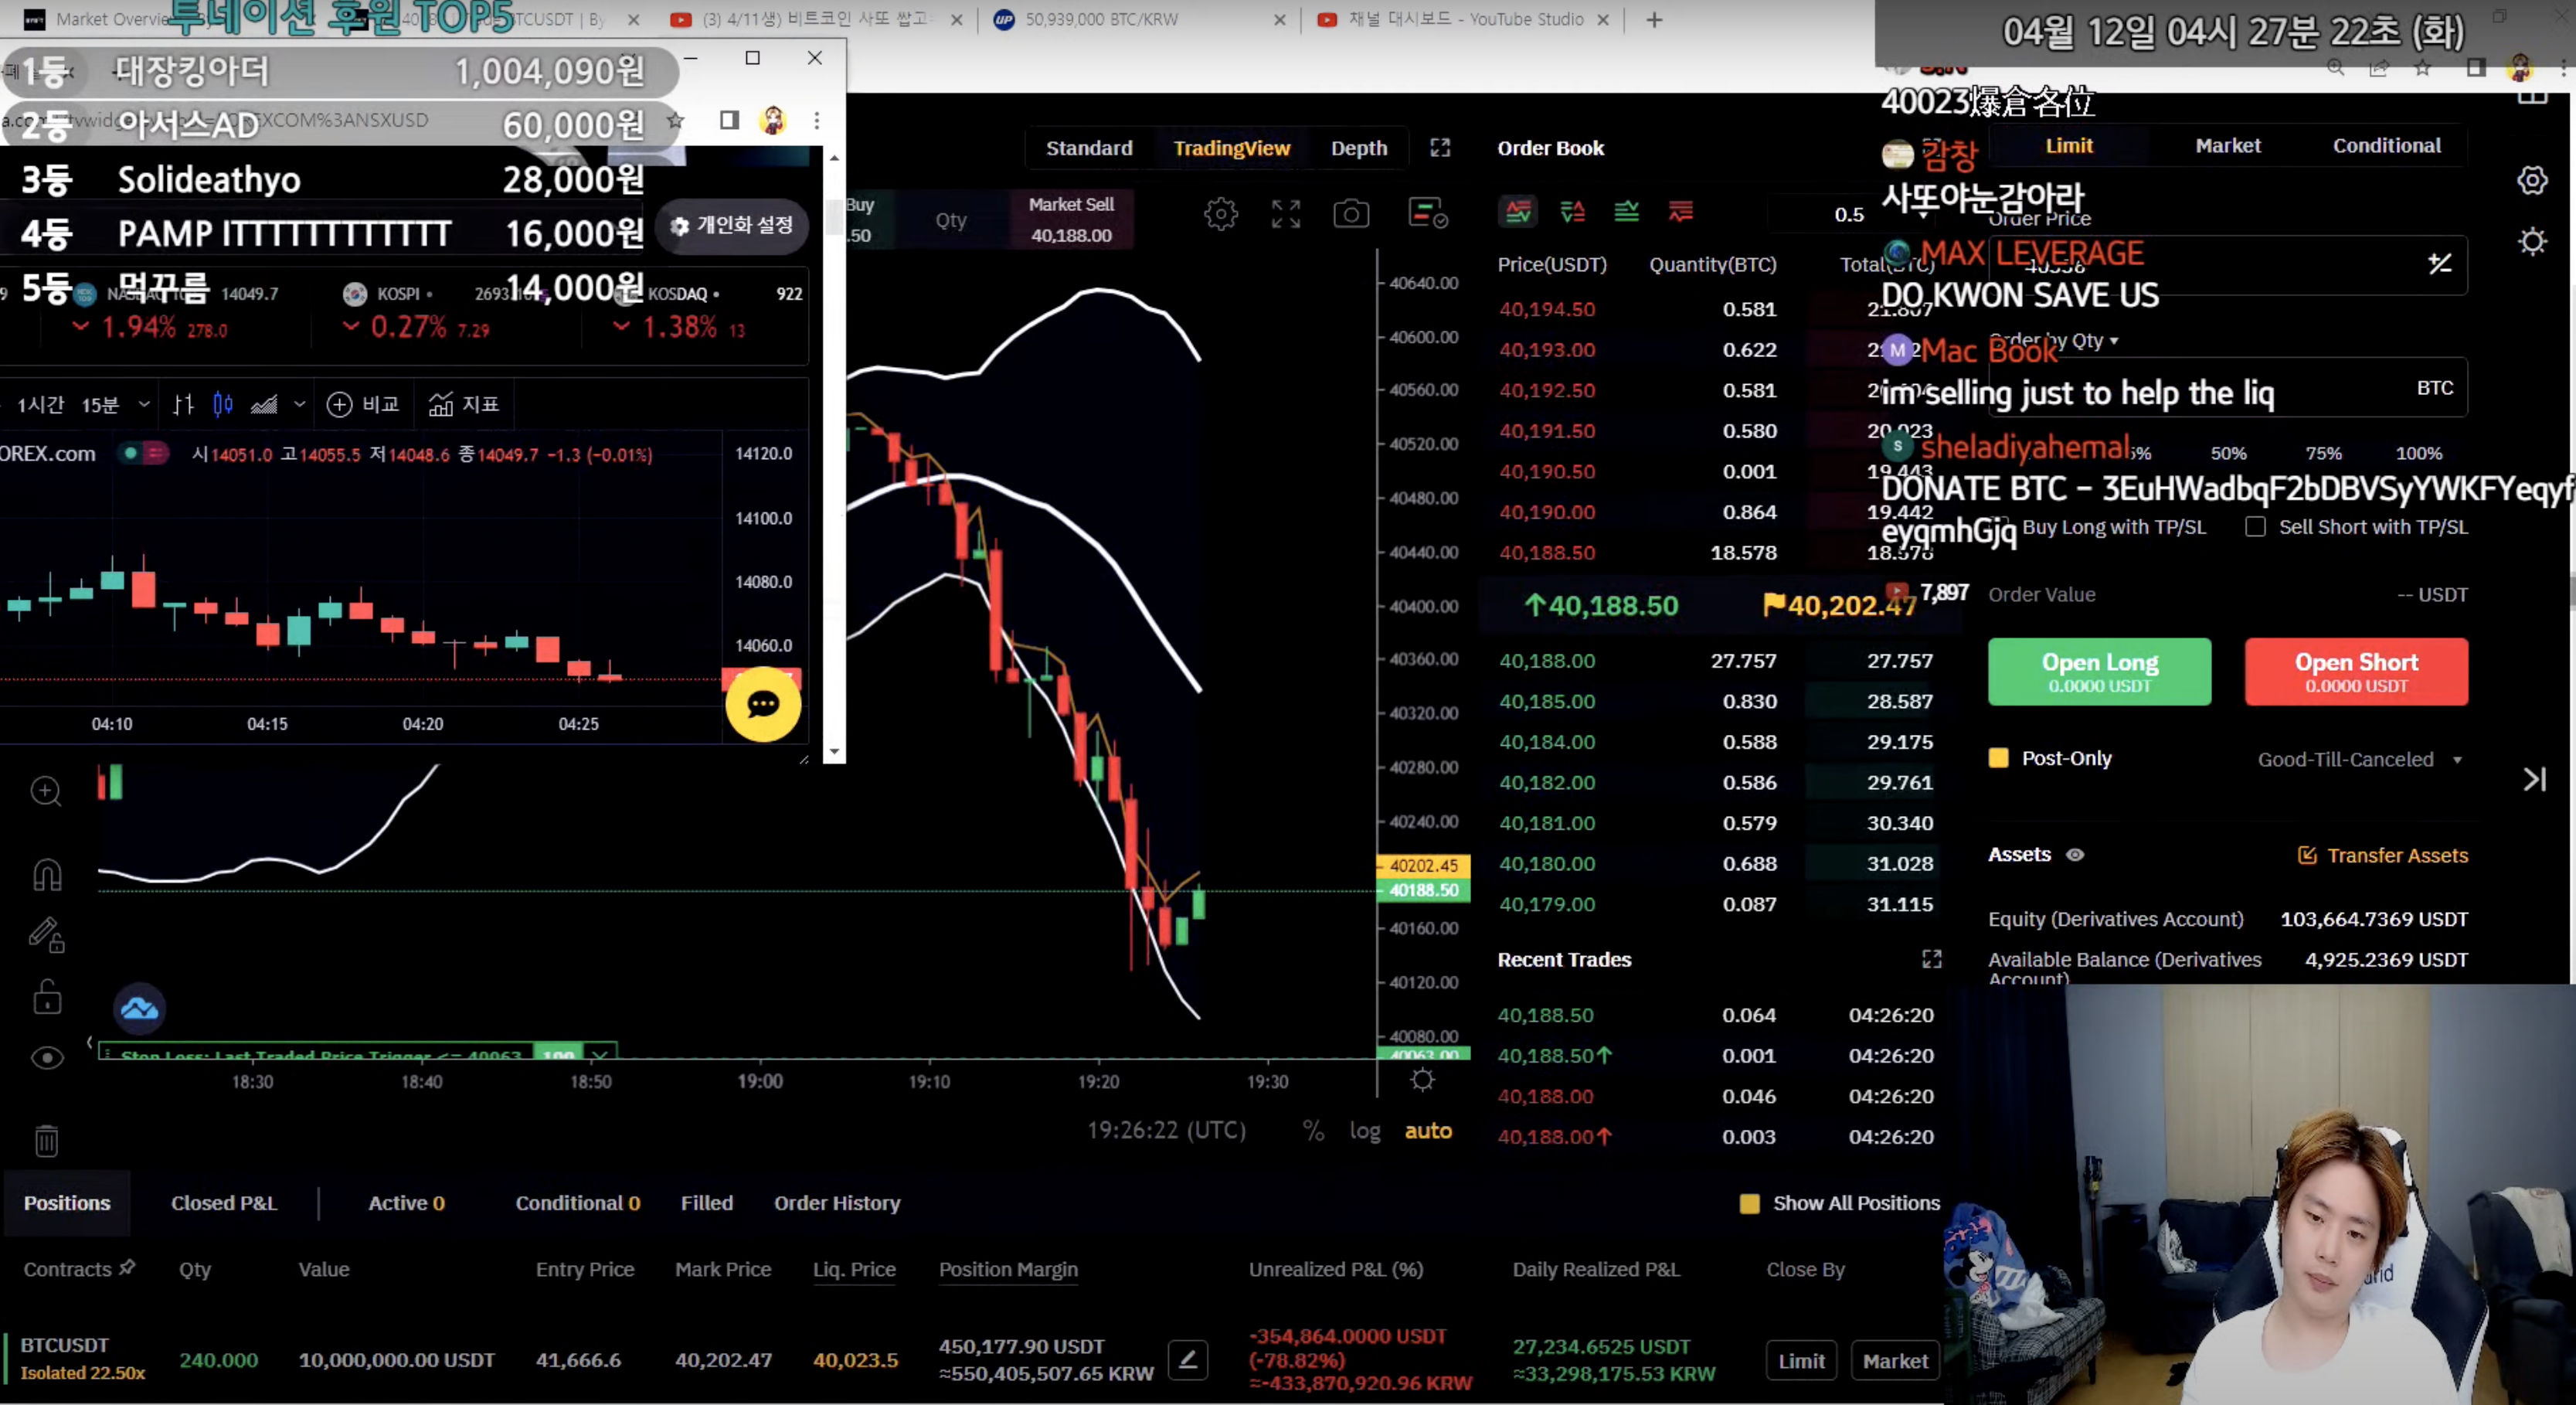Switch to the Closed P&L tab
This screenshot has height=1405, width=2576.
pos(224,1203)
